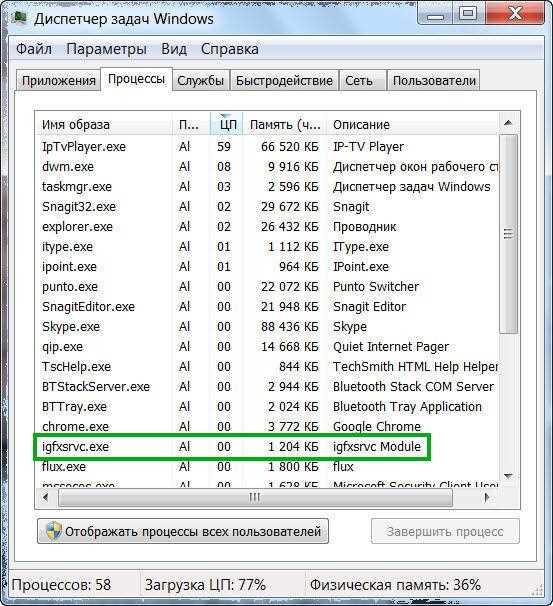Click the vertical scrollbar up arrow

click(x=508, y=123)
